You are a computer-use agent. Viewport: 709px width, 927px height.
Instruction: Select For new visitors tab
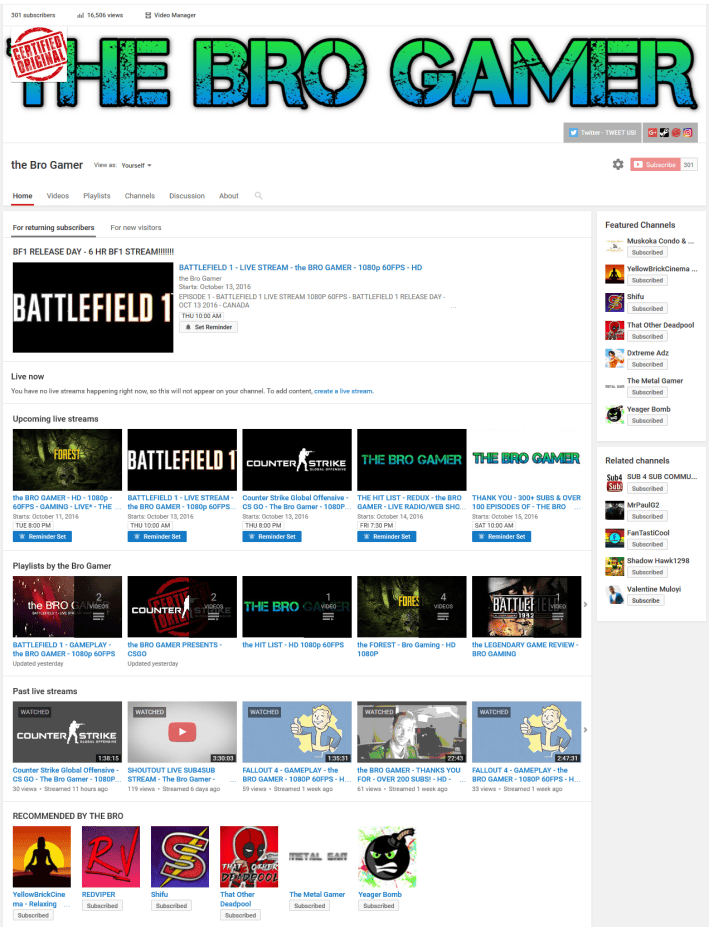click(x=136, y=228)
